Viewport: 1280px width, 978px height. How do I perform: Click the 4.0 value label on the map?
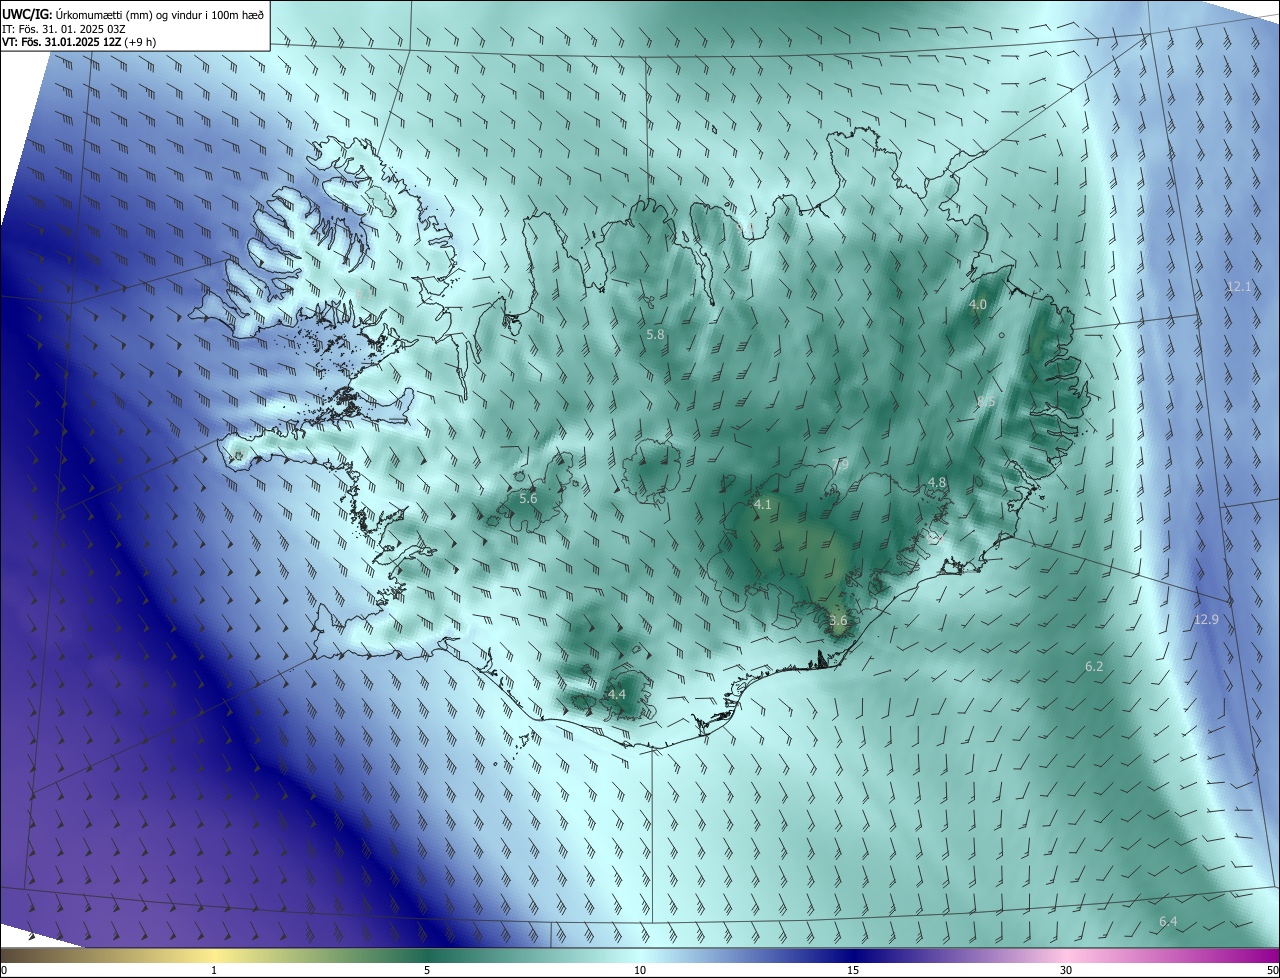click(978, 304)
